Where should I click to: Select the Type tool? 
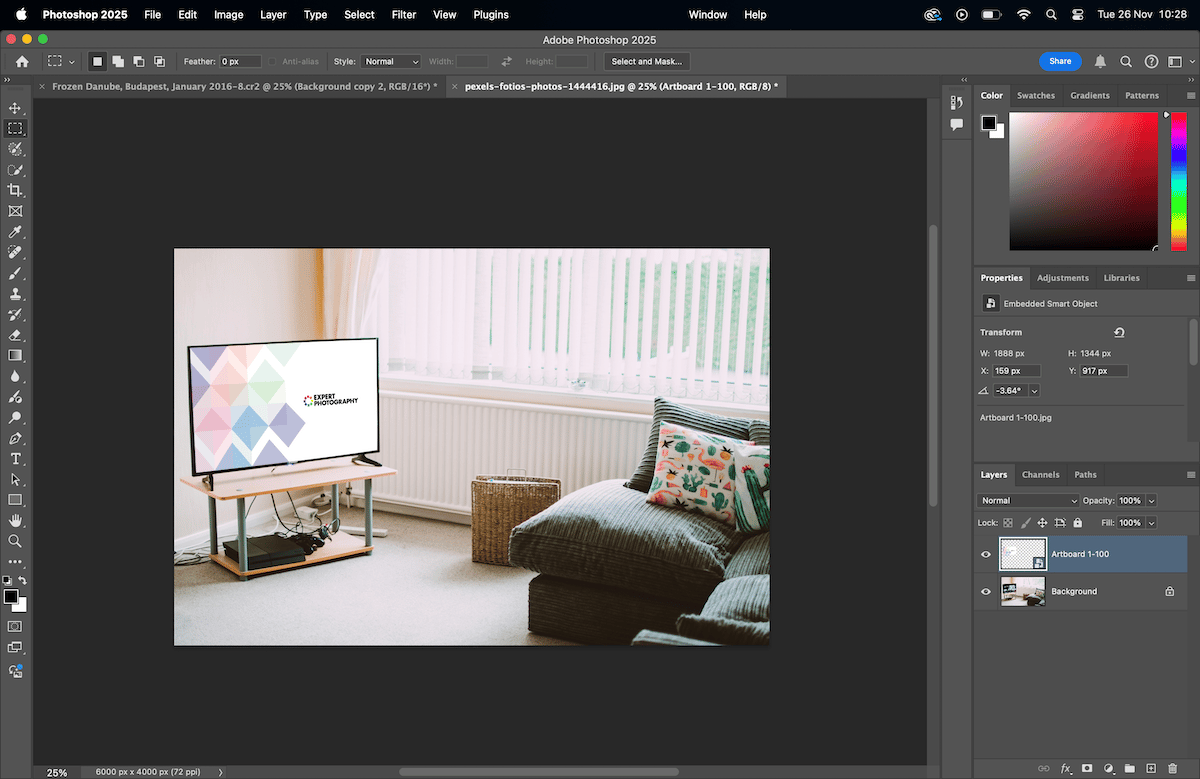(15, 458)
